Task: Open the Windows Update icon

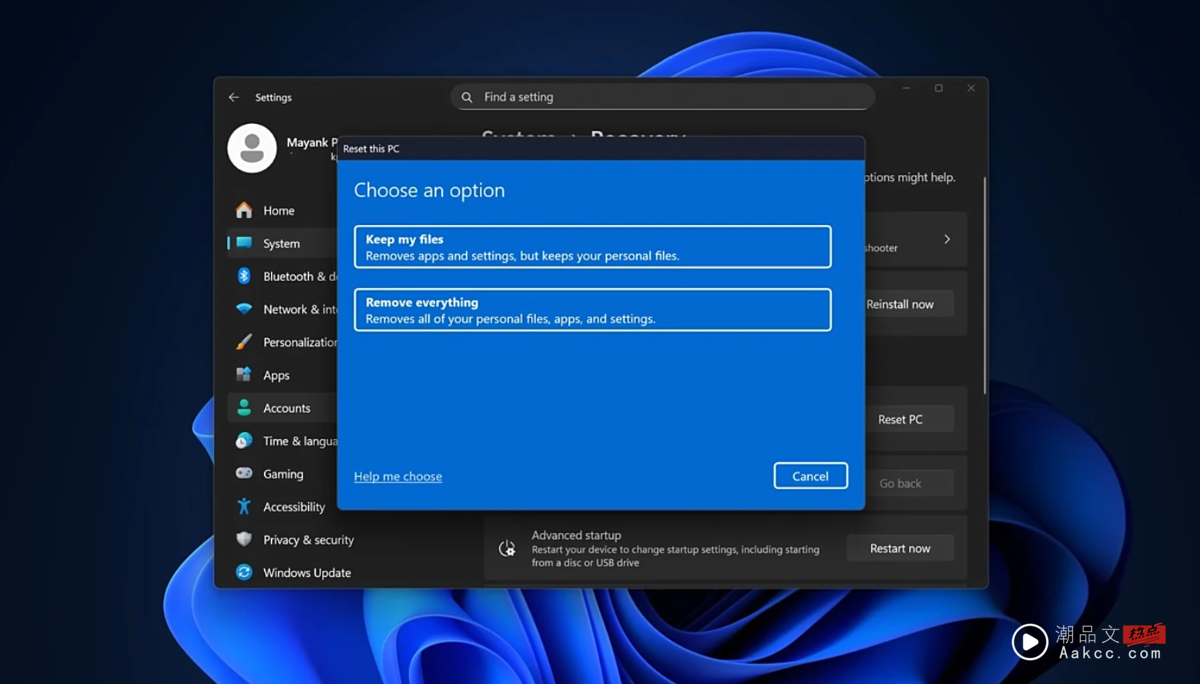Action: (243, 572)
